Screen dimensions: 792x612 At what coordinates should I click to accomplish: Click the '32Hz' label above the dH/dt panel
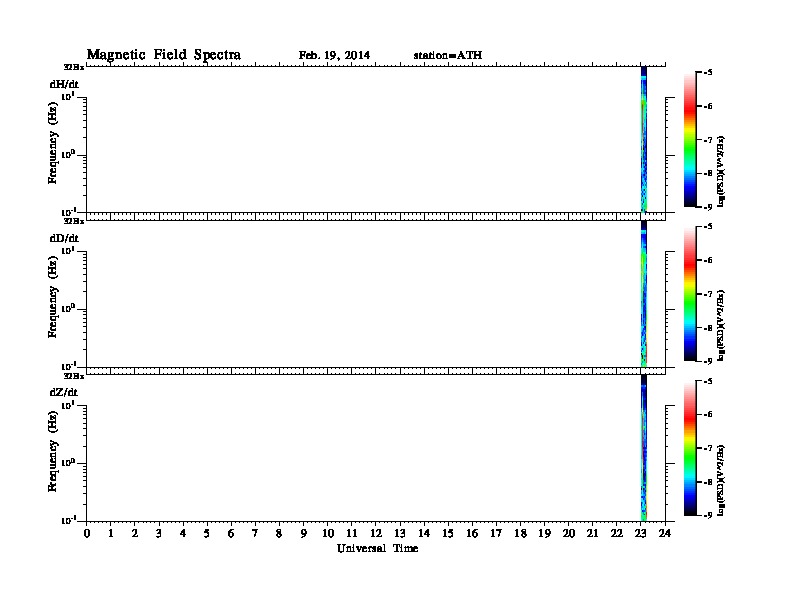pyautogui.click(x=74, y=67)
